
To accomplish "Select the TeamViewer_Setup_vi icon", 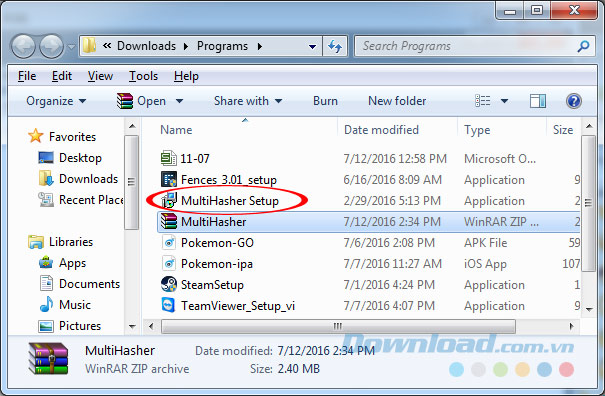I will tap(169, 305).
